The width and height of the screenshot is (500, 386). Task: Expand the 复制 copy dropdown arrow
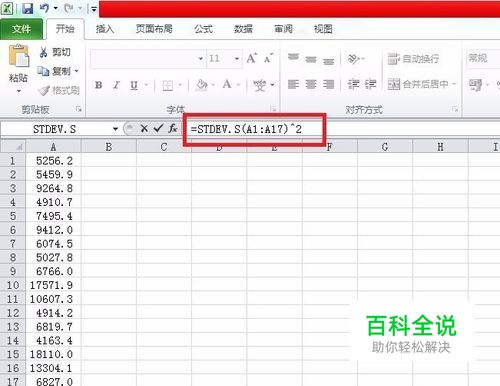(76, 71)
